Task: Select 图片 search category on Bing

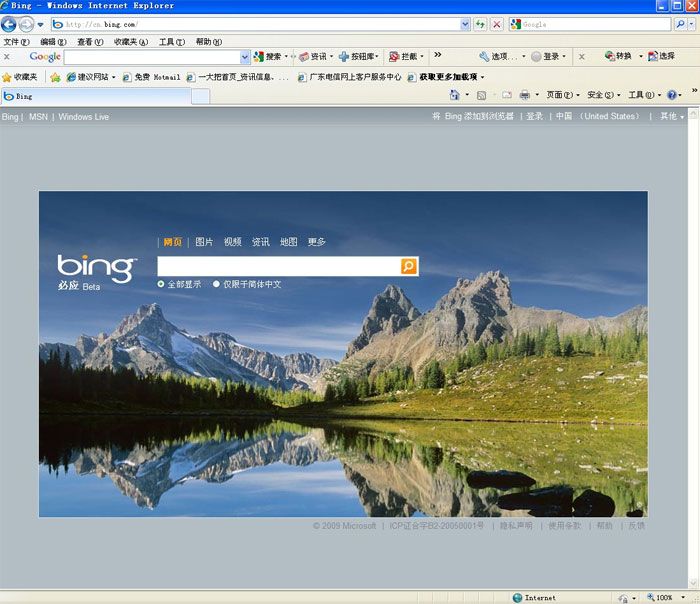Action: pyautogui.click(x=204, y=242)
